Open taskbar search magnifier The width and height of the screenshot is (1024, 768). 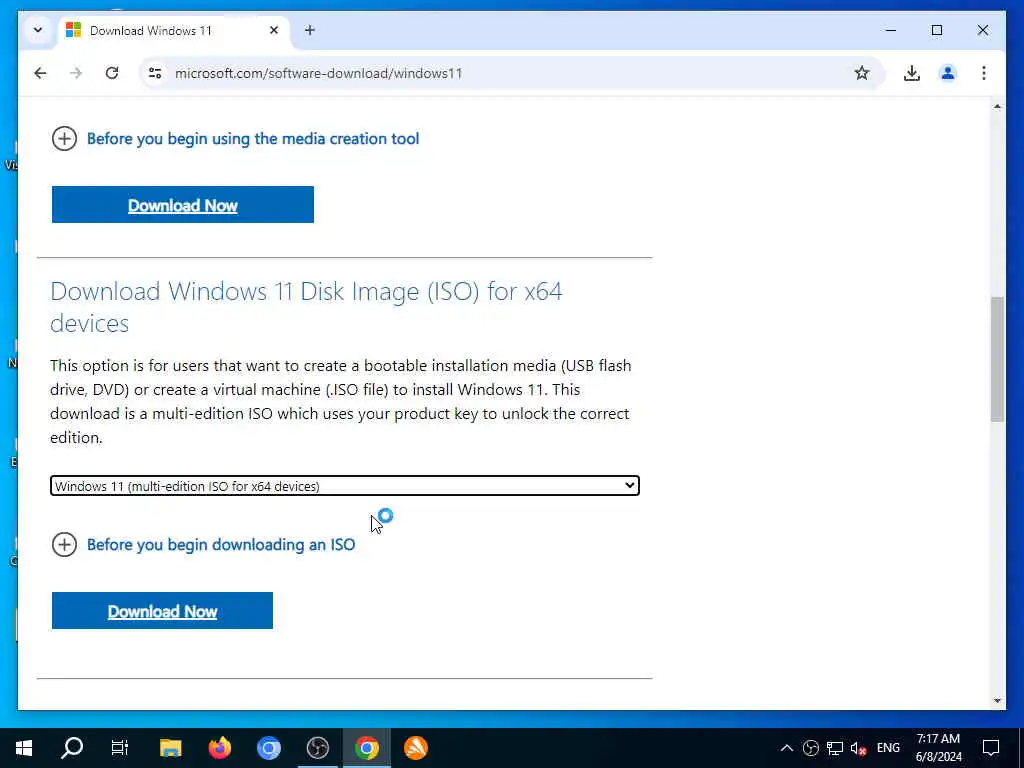click(72, 748)
